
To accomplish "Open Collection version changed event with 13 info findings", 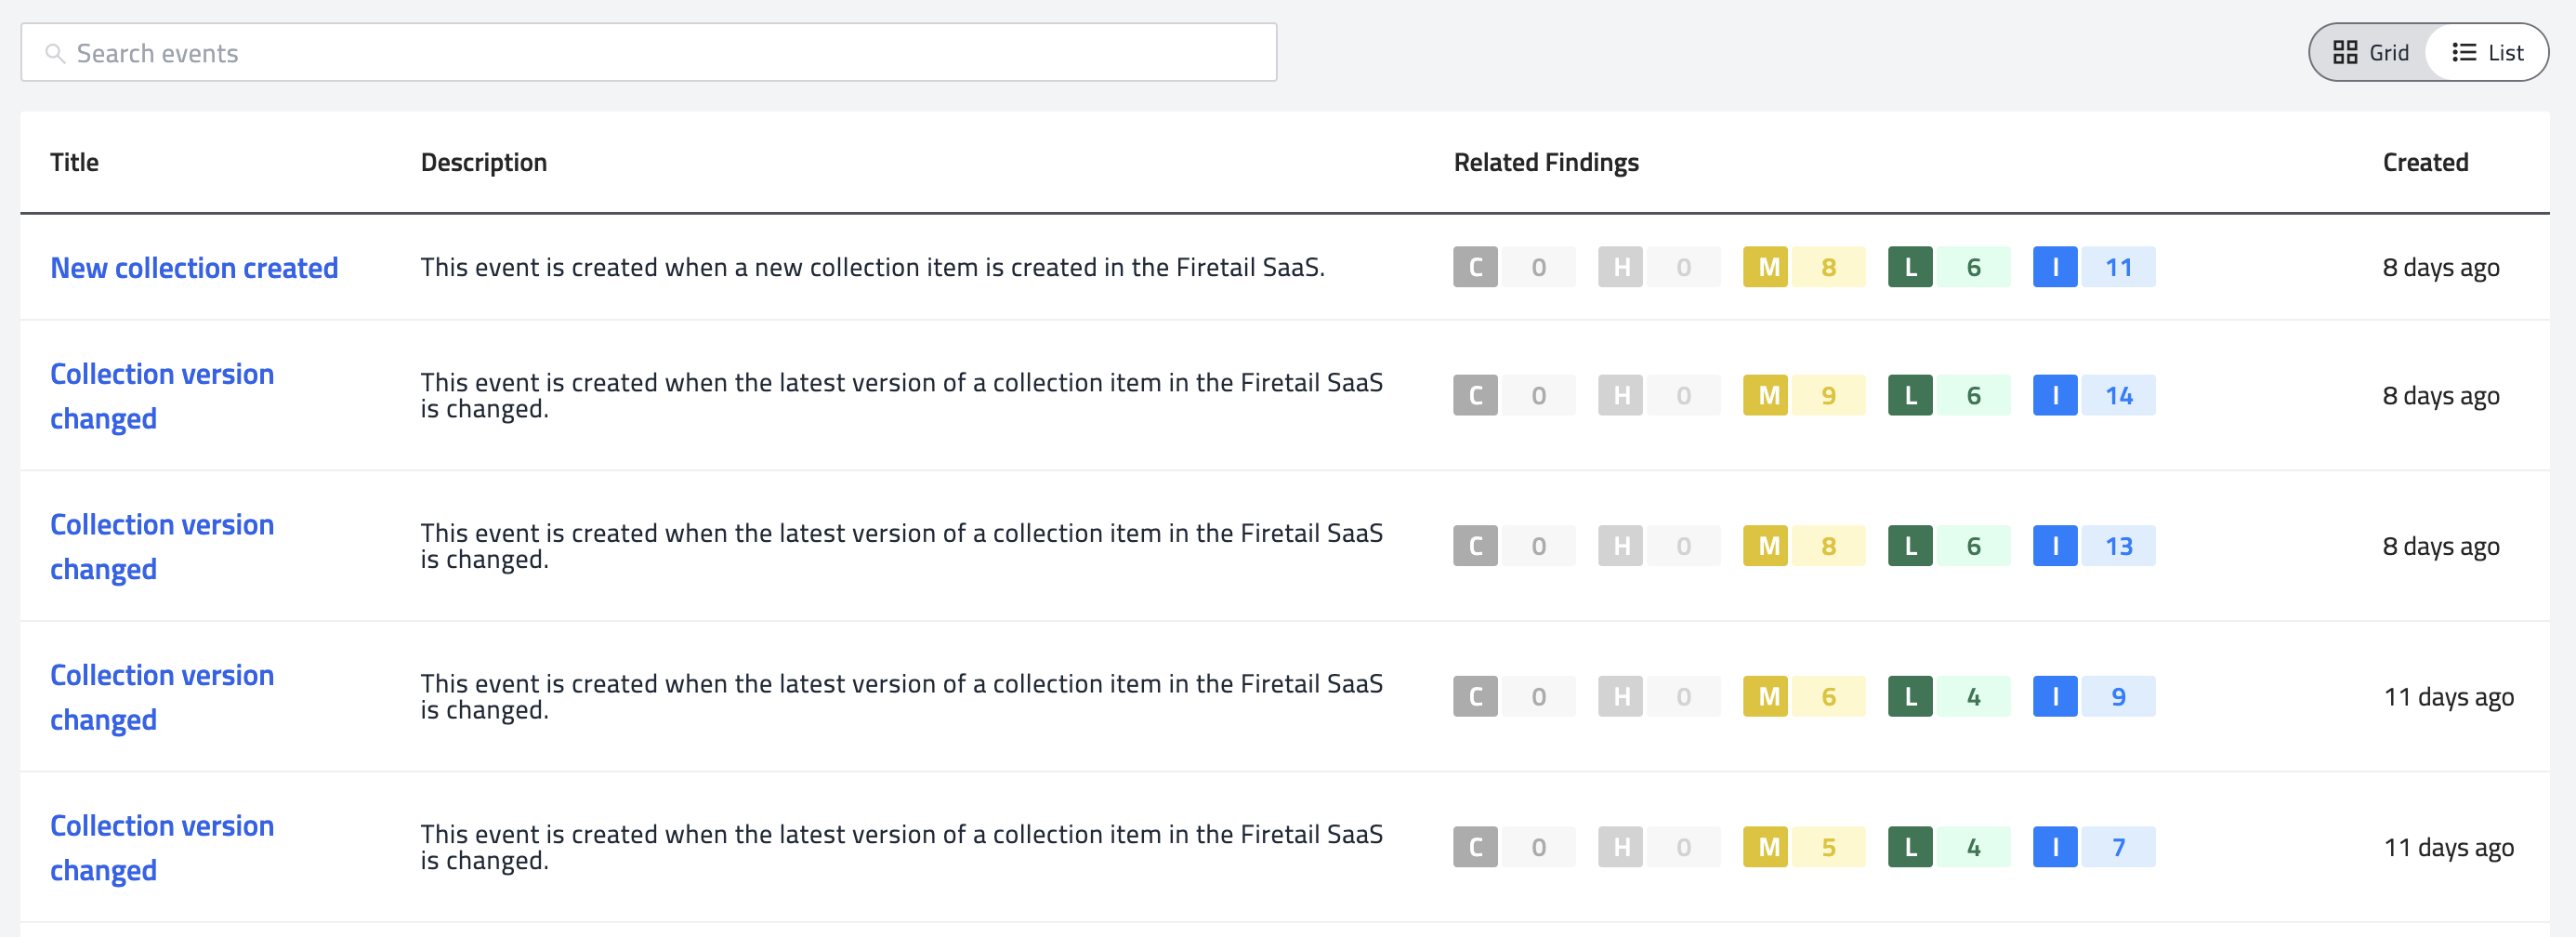I will 162,546.
